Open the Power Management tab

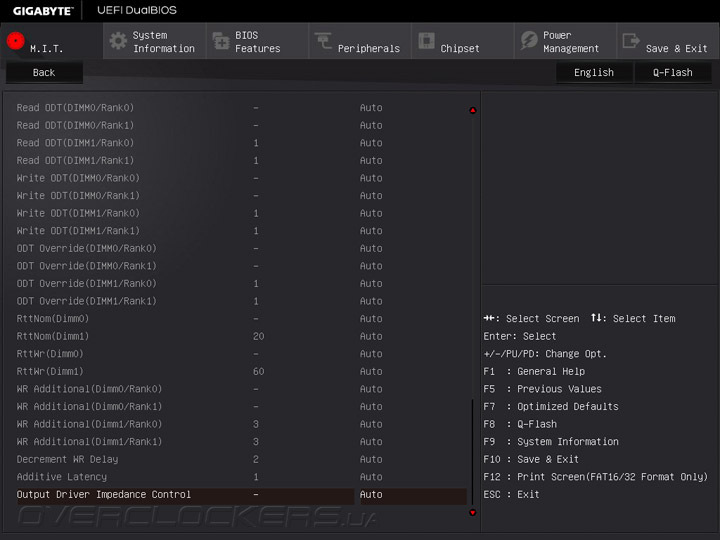tap(570, 42)
